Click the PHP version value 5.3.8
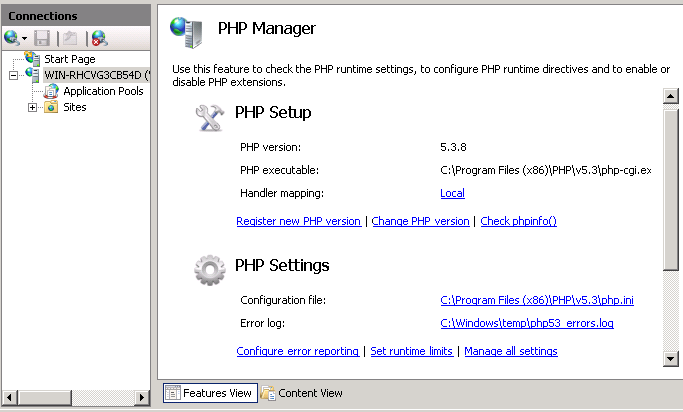Viewport: 683px width, 412px height. pyautogui.click(x=453, y=147)
